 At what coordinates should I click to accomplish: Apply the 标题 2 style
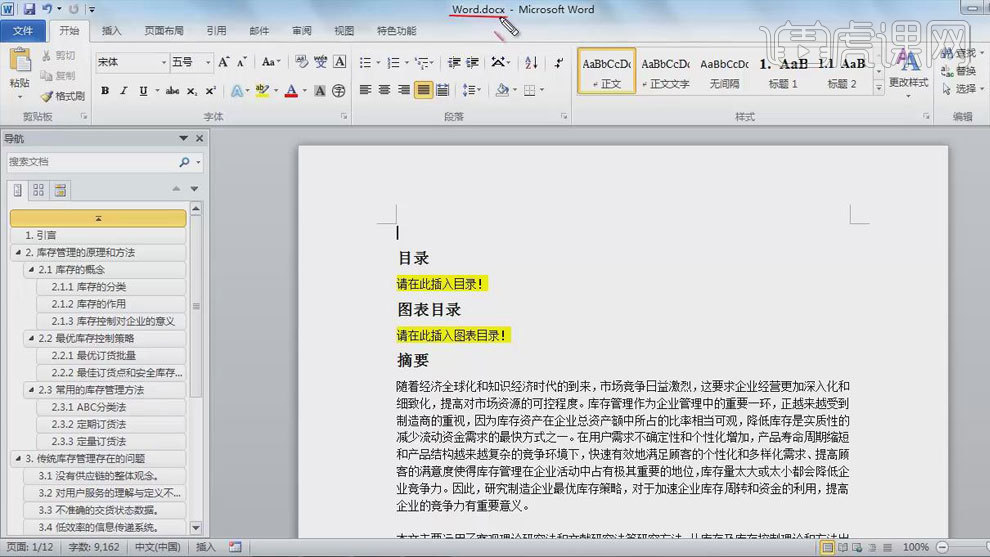(x=842, y=71)
